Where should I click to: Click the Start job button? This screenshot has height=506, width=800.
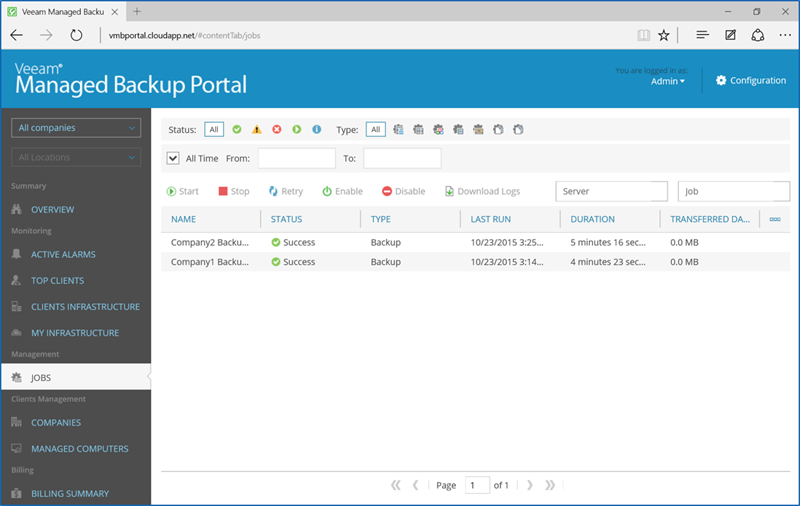click(182, 191)
